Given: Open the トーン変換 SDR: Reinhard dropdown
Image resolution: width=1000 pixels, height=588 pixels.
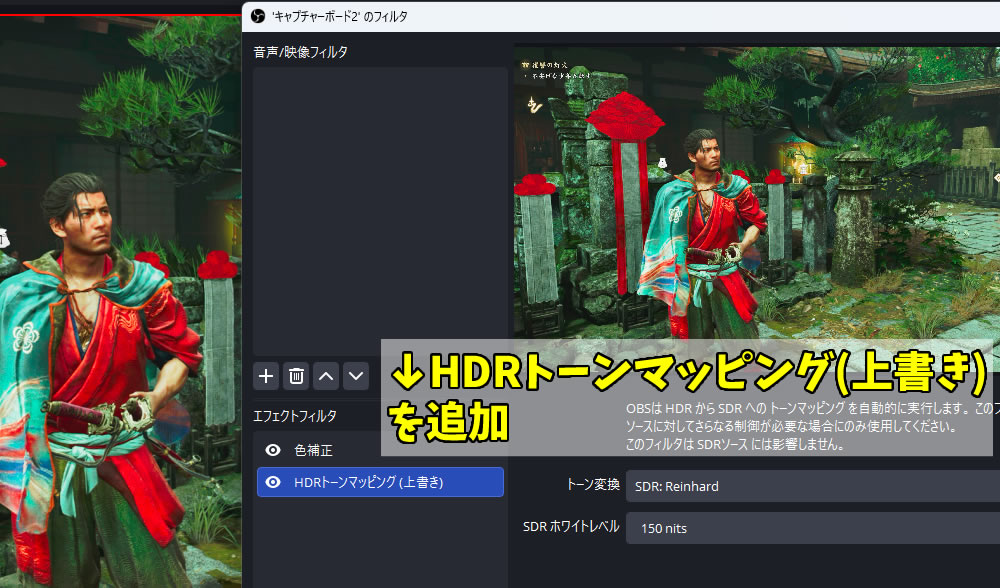Looking at the screenshot, I should [812, 486].
